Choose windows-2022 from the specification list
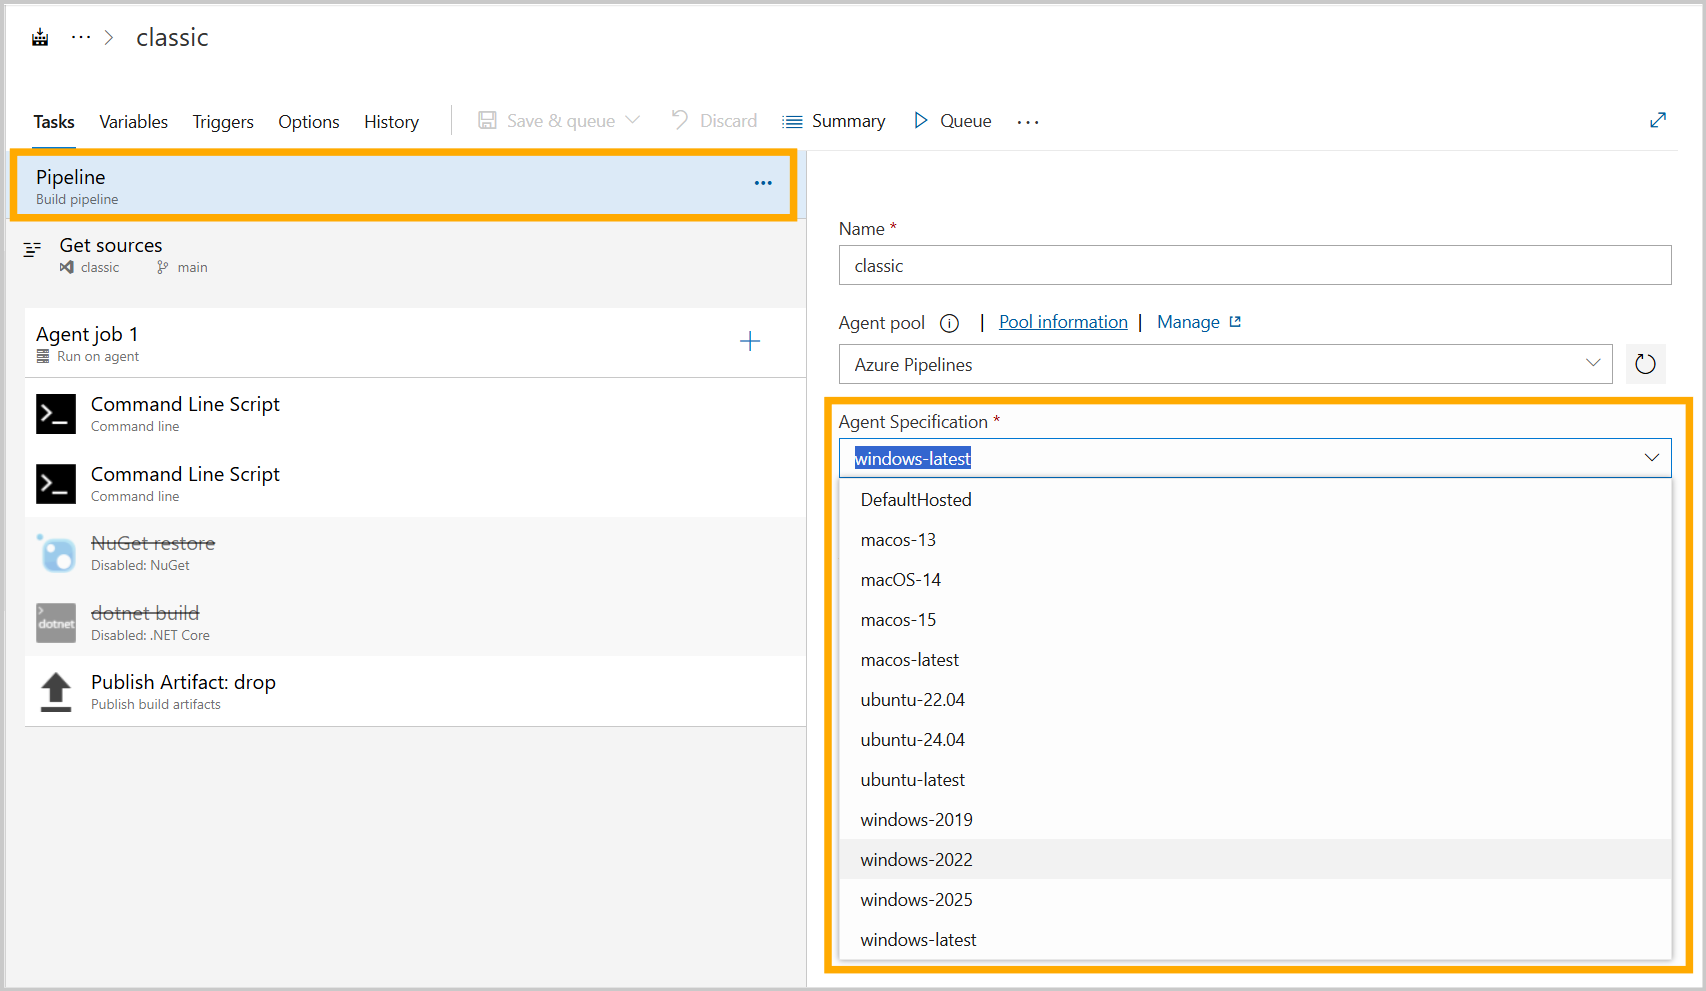The width and height of the screenshot is (1706, 991). [x=916, y=860]
